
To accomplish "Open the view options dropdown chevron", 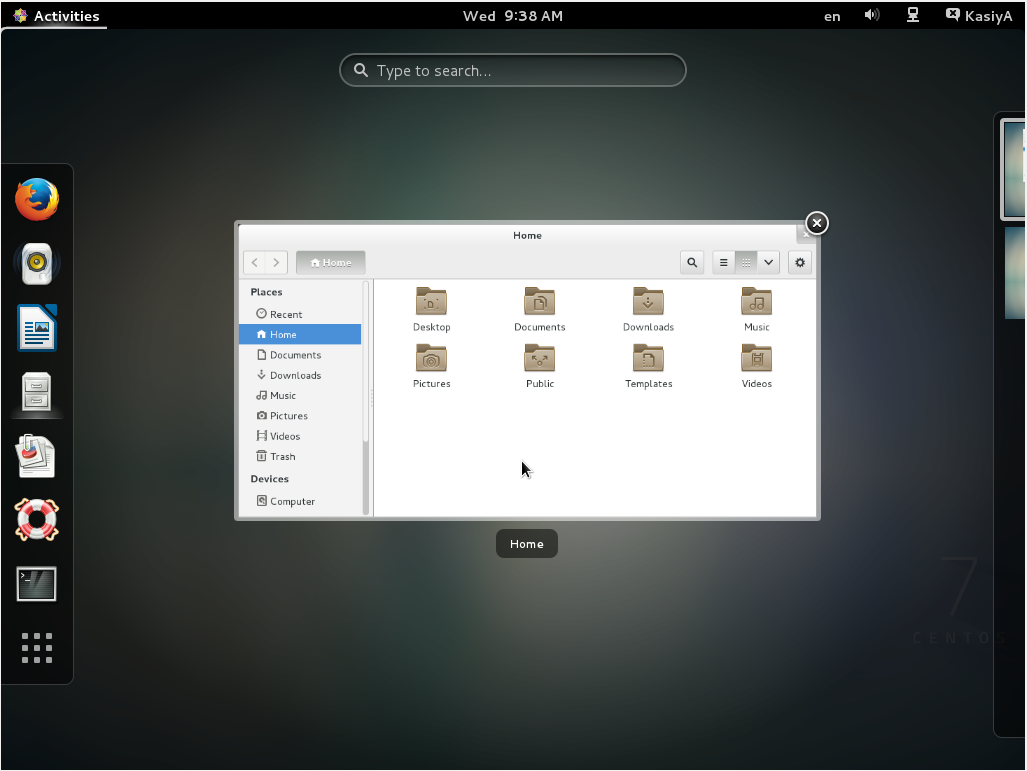I will click(x=768, y=261).
